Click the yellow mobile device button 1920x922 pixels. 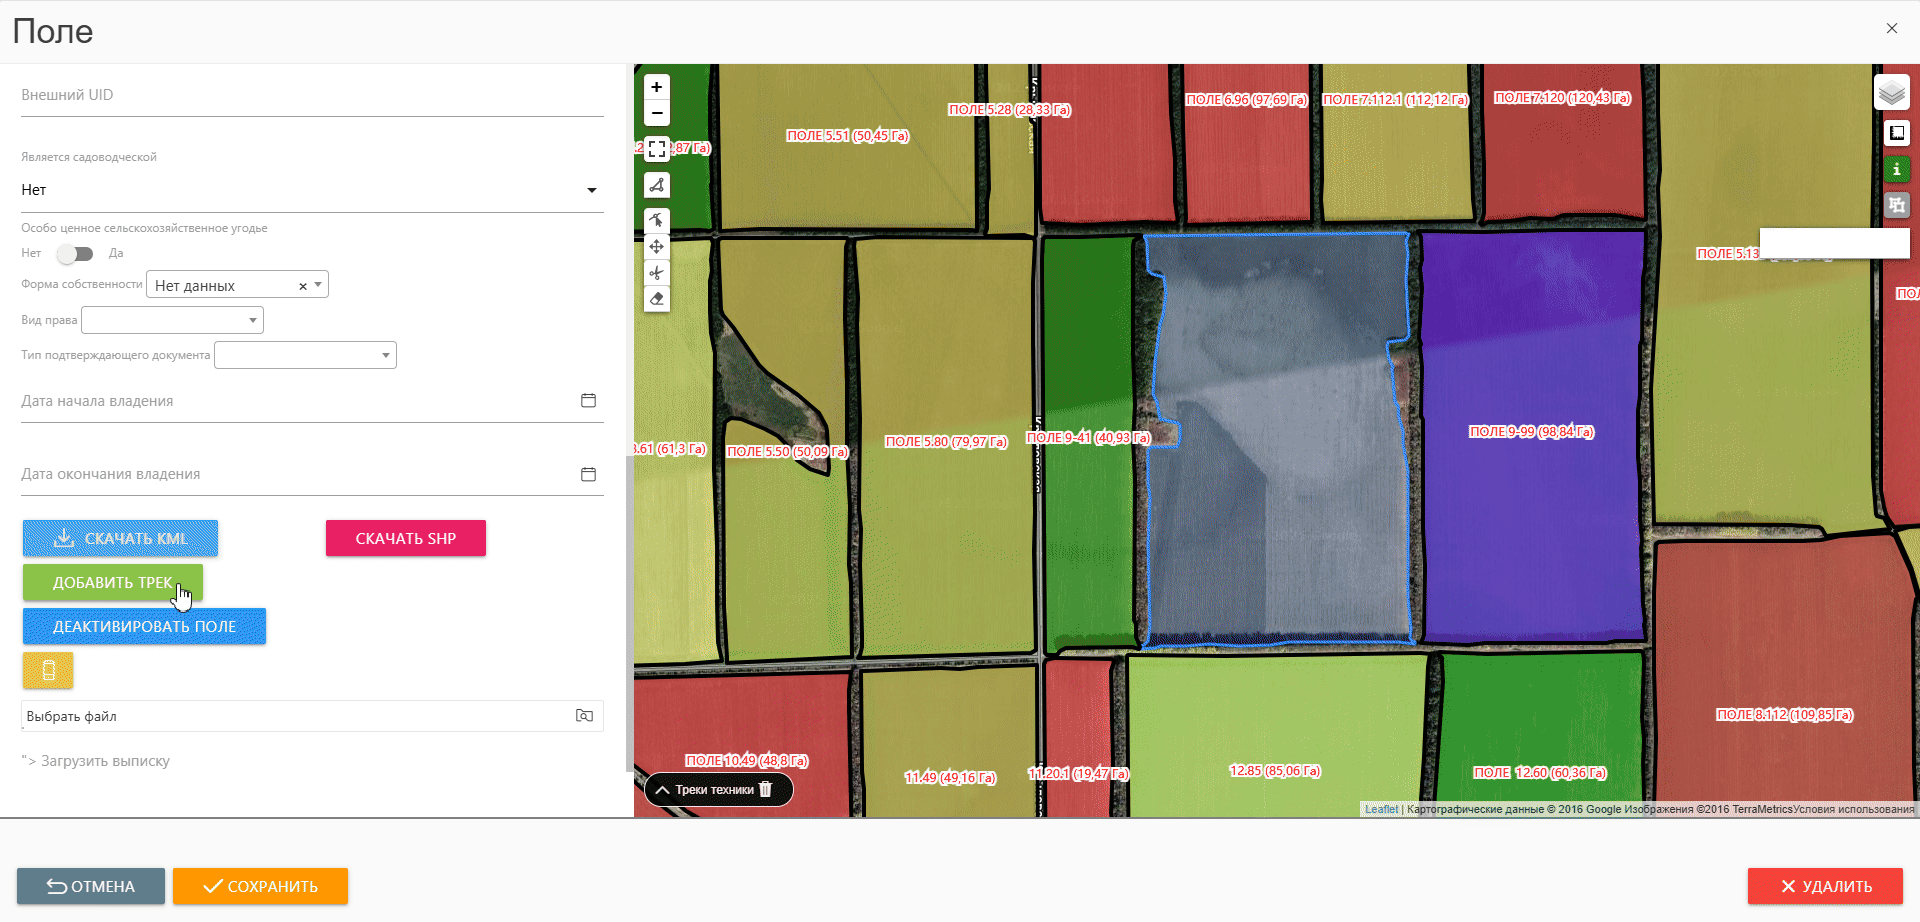coord(48,670)
